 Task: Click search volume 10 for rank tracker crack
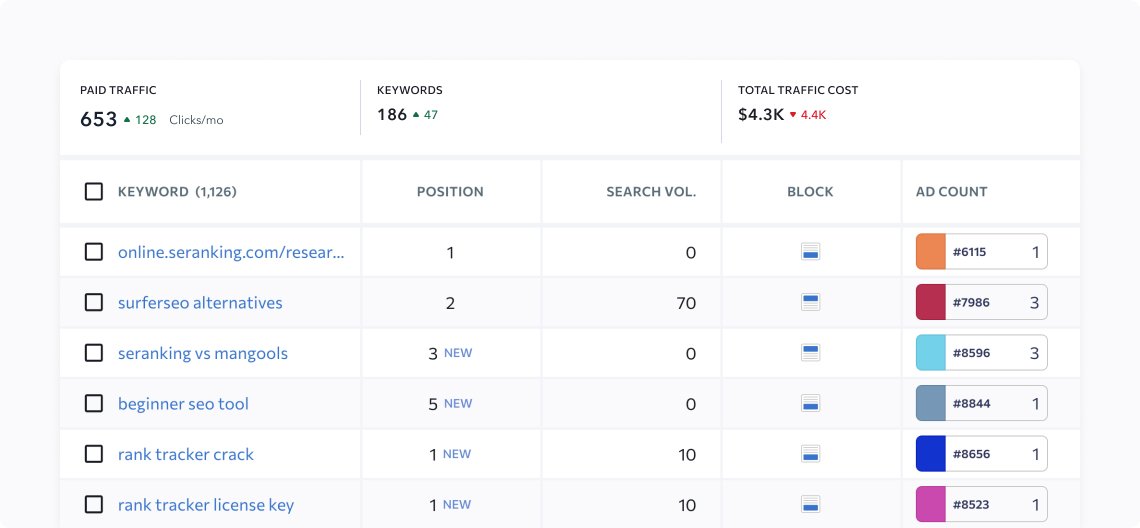(x=687, y=455)
